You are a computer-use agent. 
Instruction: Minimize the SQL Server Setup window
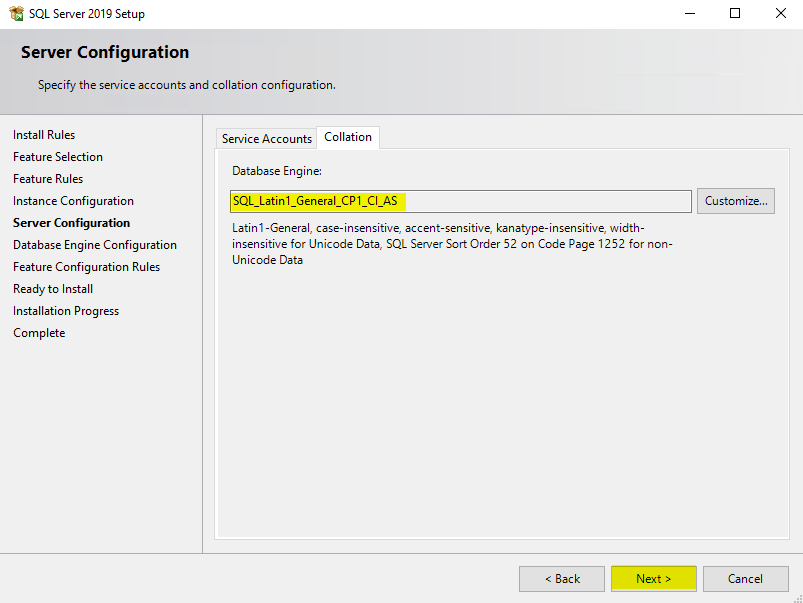click(690, 14)
